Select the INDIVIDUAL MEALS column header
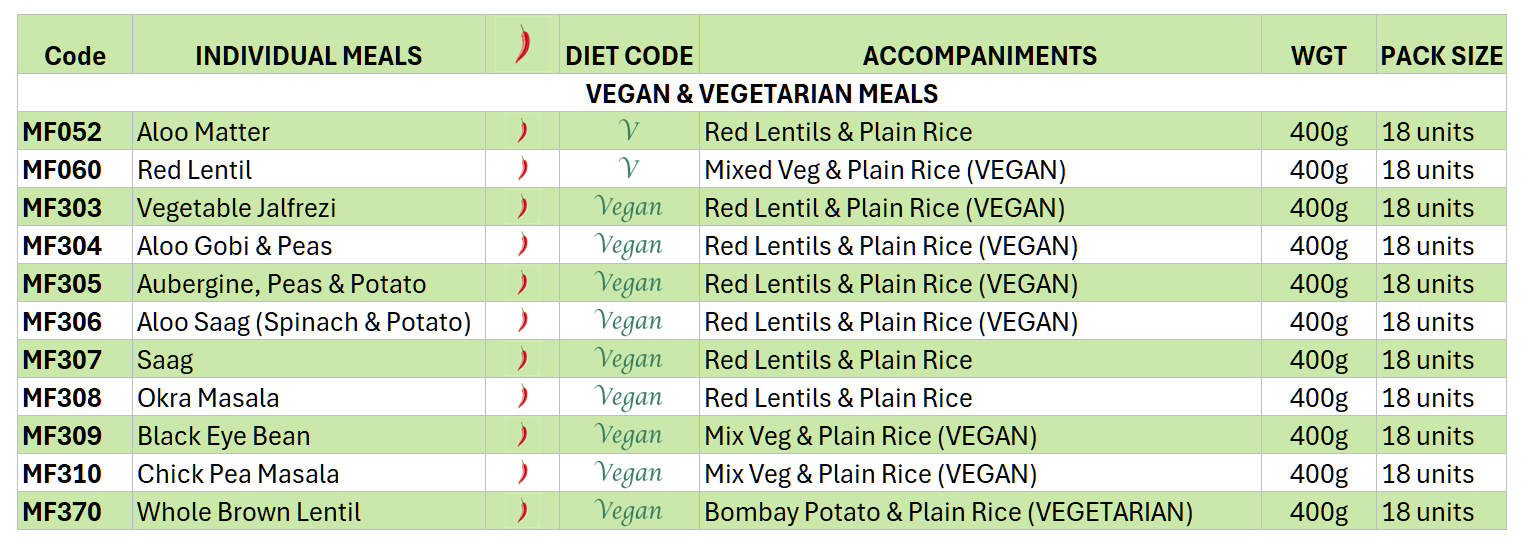 (x=308, y=56)
